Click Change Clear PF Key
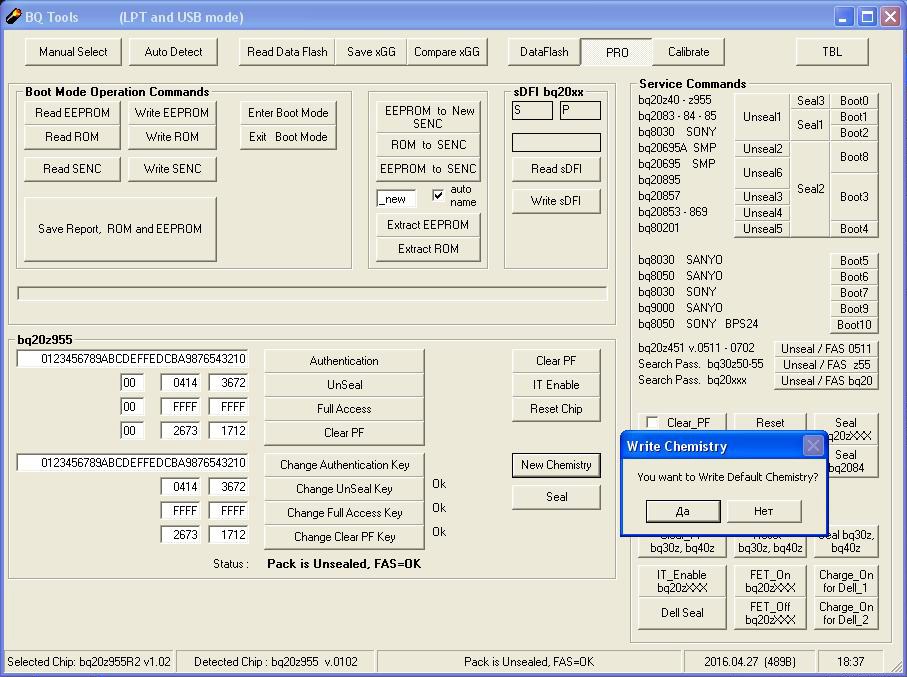 [x=344, y=537]
